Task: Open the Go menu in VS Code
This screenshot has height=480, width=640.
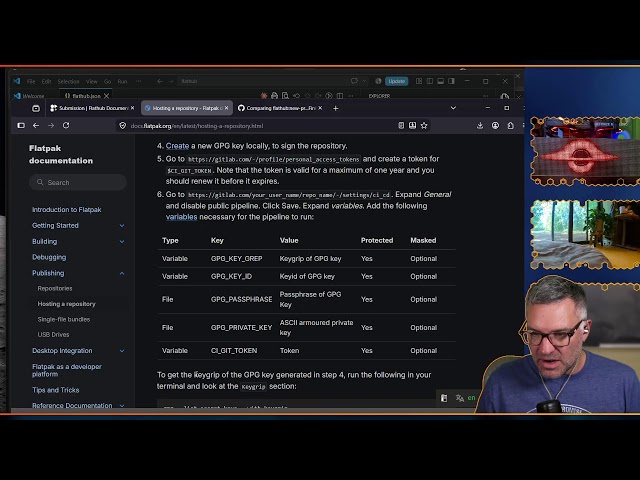Action: click(x=107, y=81)
